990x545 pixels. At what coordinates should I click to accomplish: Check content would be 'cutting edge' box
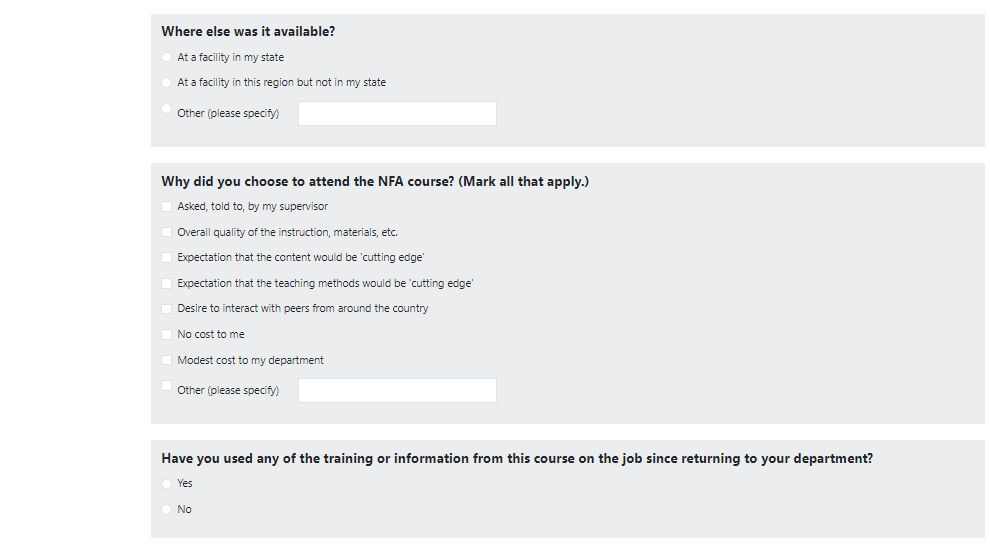(166, 257)
